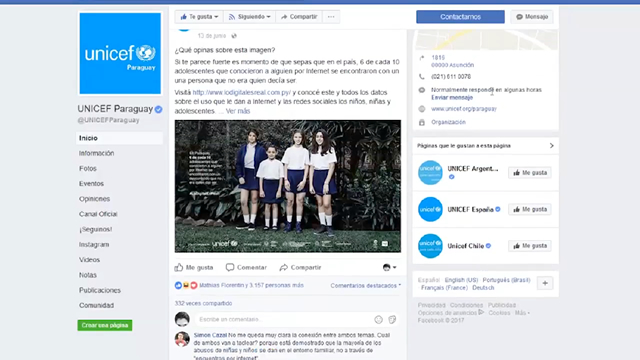Click the Contactarnos button
Image resolution: width=640 pixels, height=360 pixels.
point(460,17)
